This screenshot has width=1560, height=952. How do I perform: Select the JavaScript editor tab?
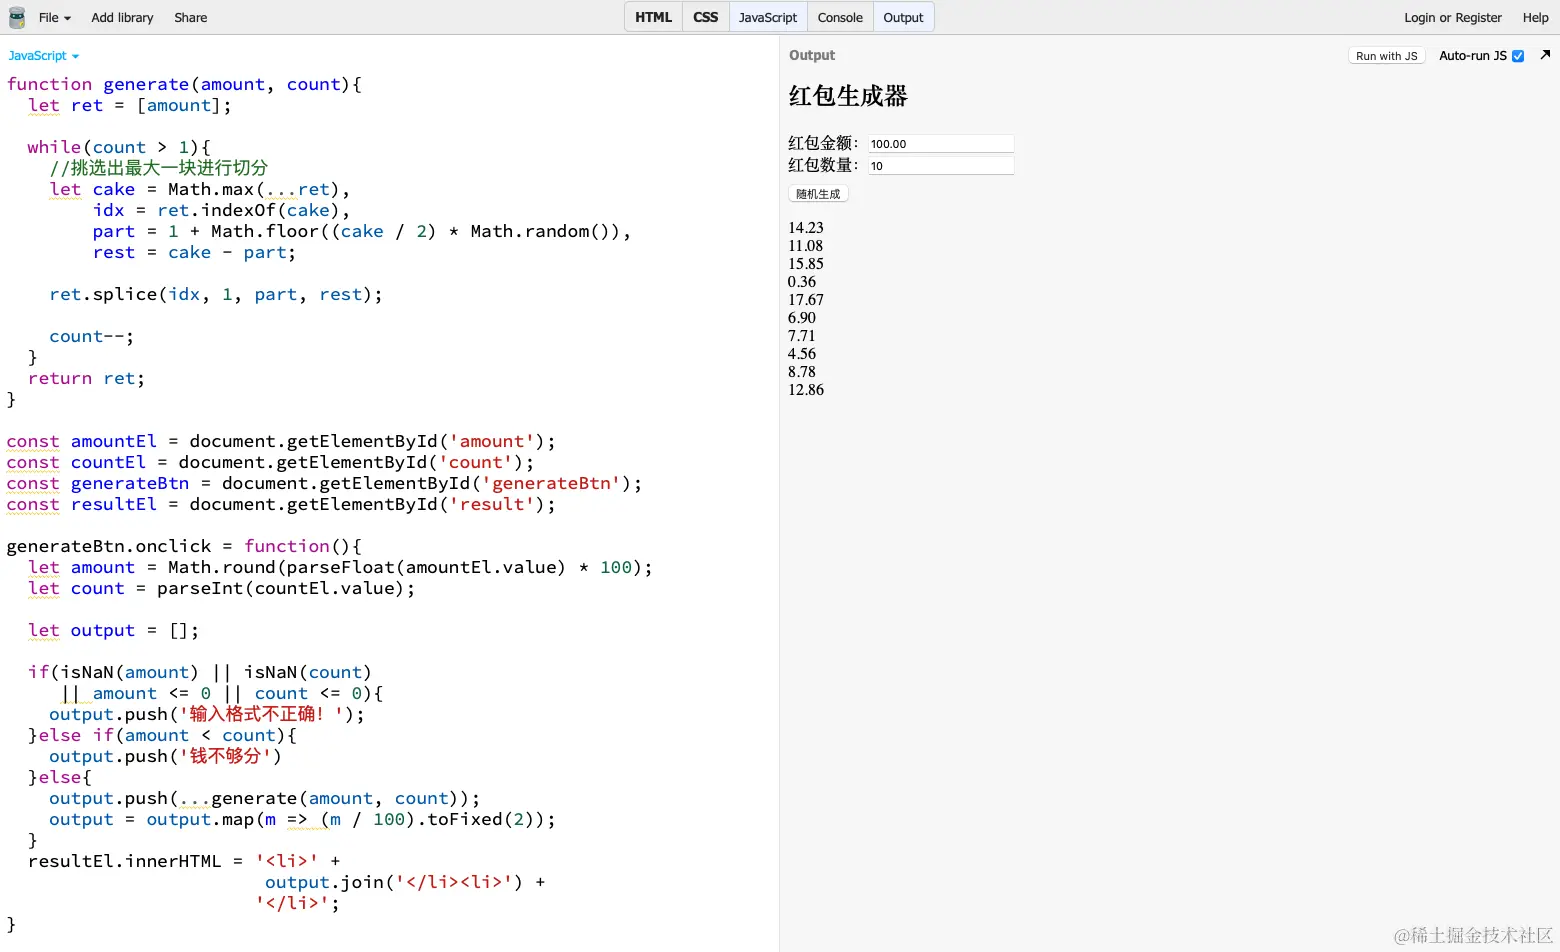coord(767,17)
